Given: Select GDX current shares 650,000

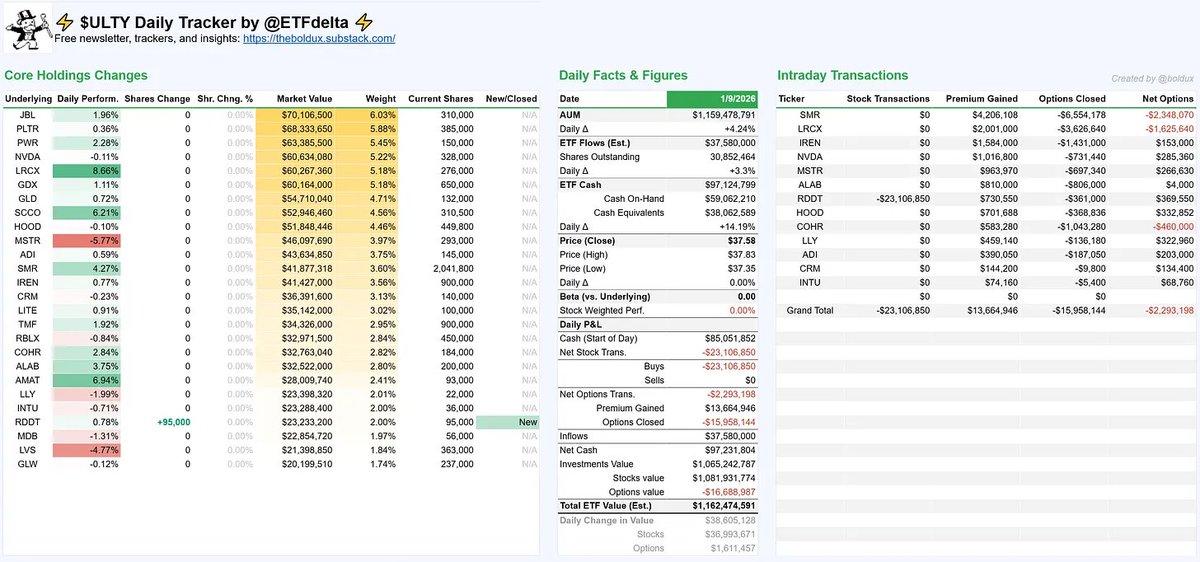Looking at the screenshot, I should click(x=456, y=186).
